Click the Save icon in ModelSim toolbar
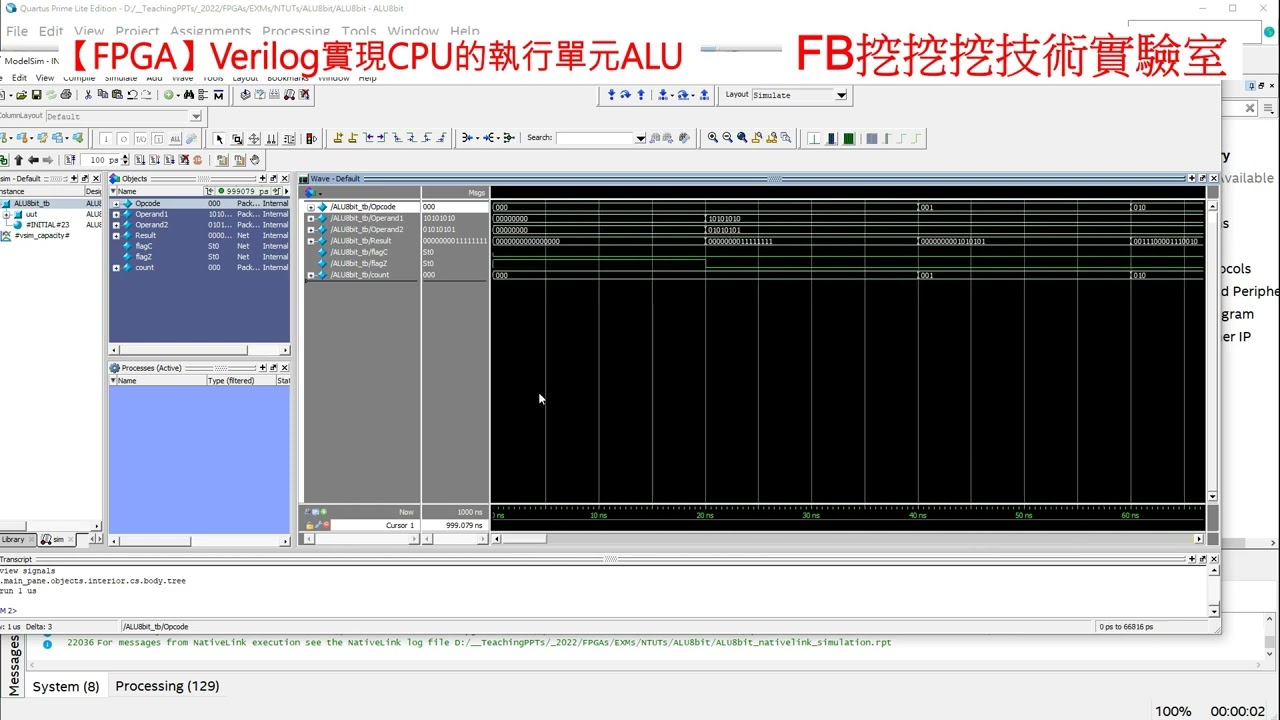The height and width of the screenshot is (720, 1280). (37, 95)
